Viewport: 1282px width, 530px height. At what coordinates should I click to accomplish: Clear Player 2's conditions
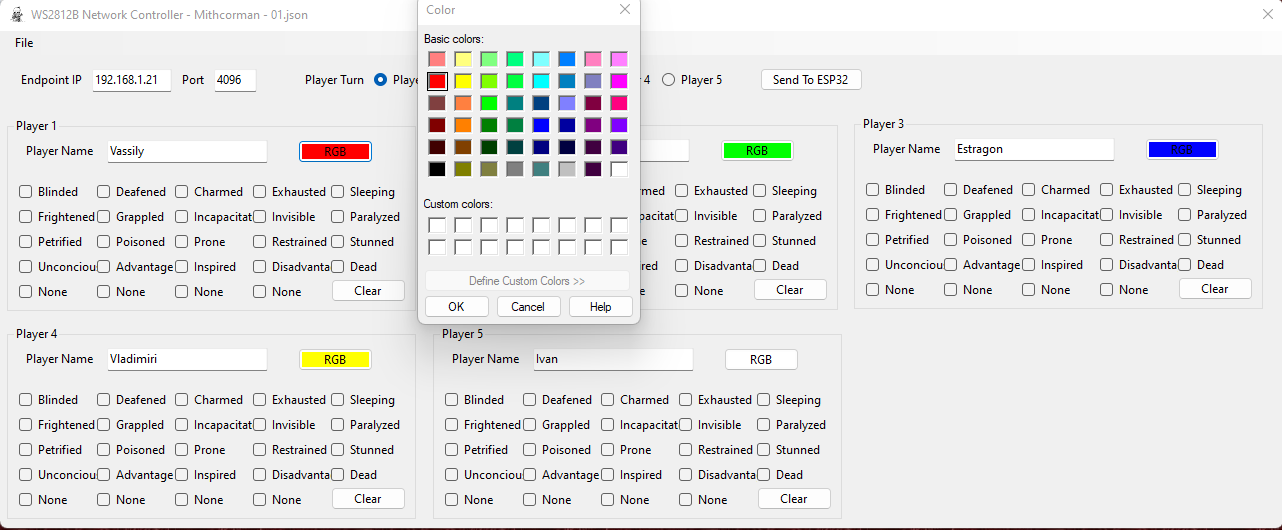click(x=790, y=290)
